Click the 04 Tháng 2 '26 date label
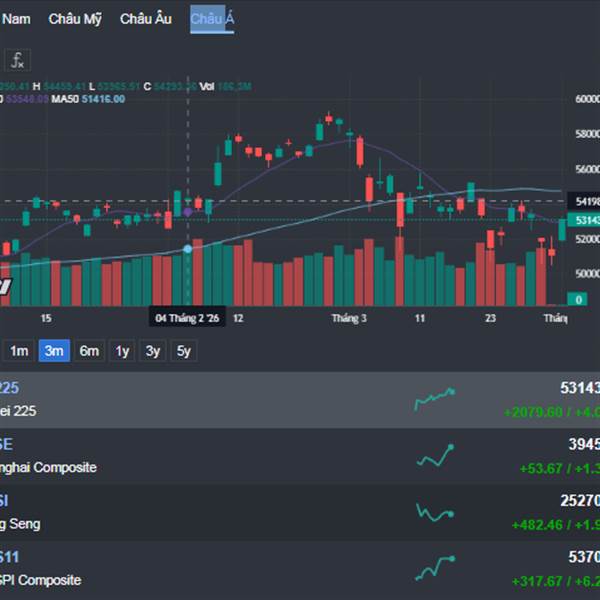This screenshot has width=600, height=600. pyautogui.click(x=187, y=318)
